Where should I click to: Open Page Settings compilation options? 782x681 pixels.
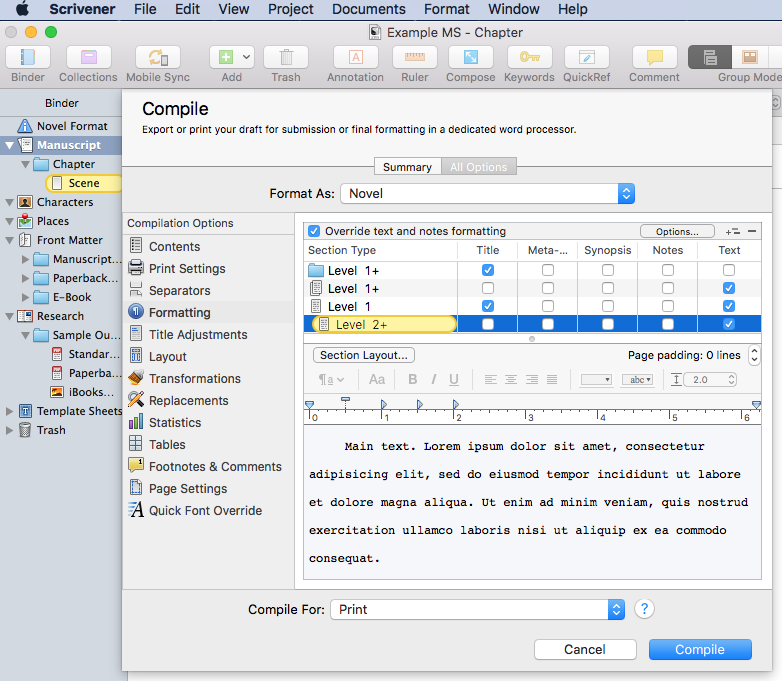pyautogui.click(x=188, y=488)
